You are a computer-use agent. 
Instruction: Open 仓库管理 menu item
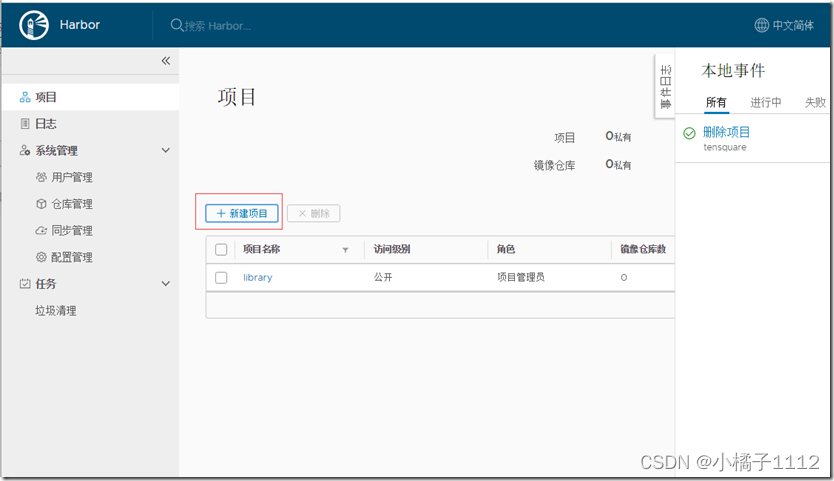tap(72, 204)
